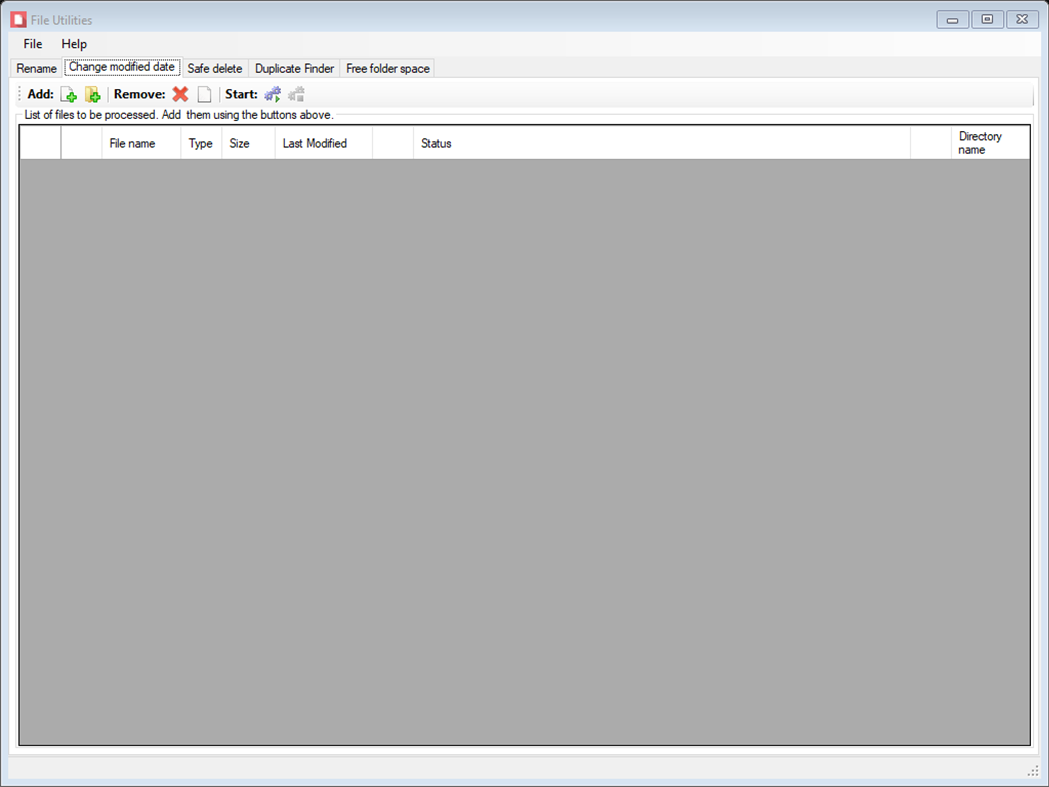
Task: Select the Change modified date tab
Action: pos(122,67)
